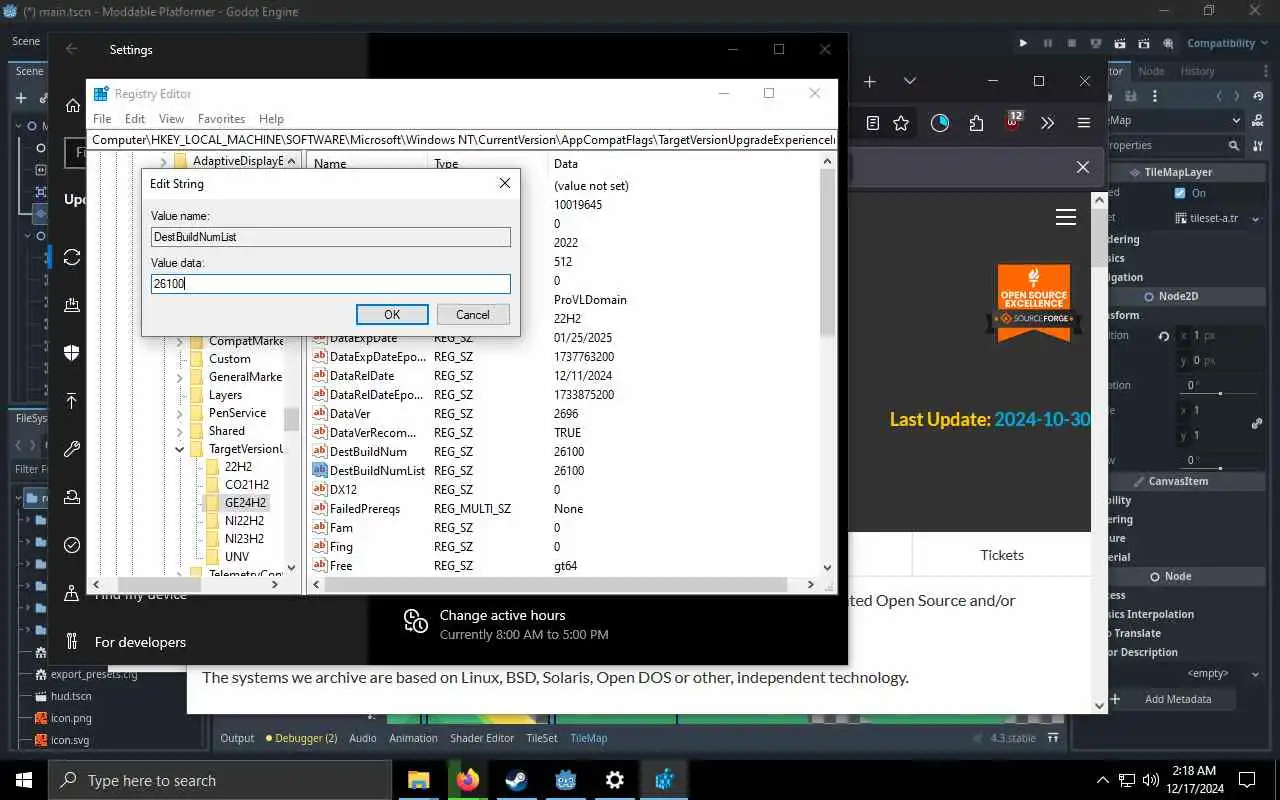Switch to Godot's Node dock tab
Viewport: 1280px width, 800px height.
pos(1151,71)
